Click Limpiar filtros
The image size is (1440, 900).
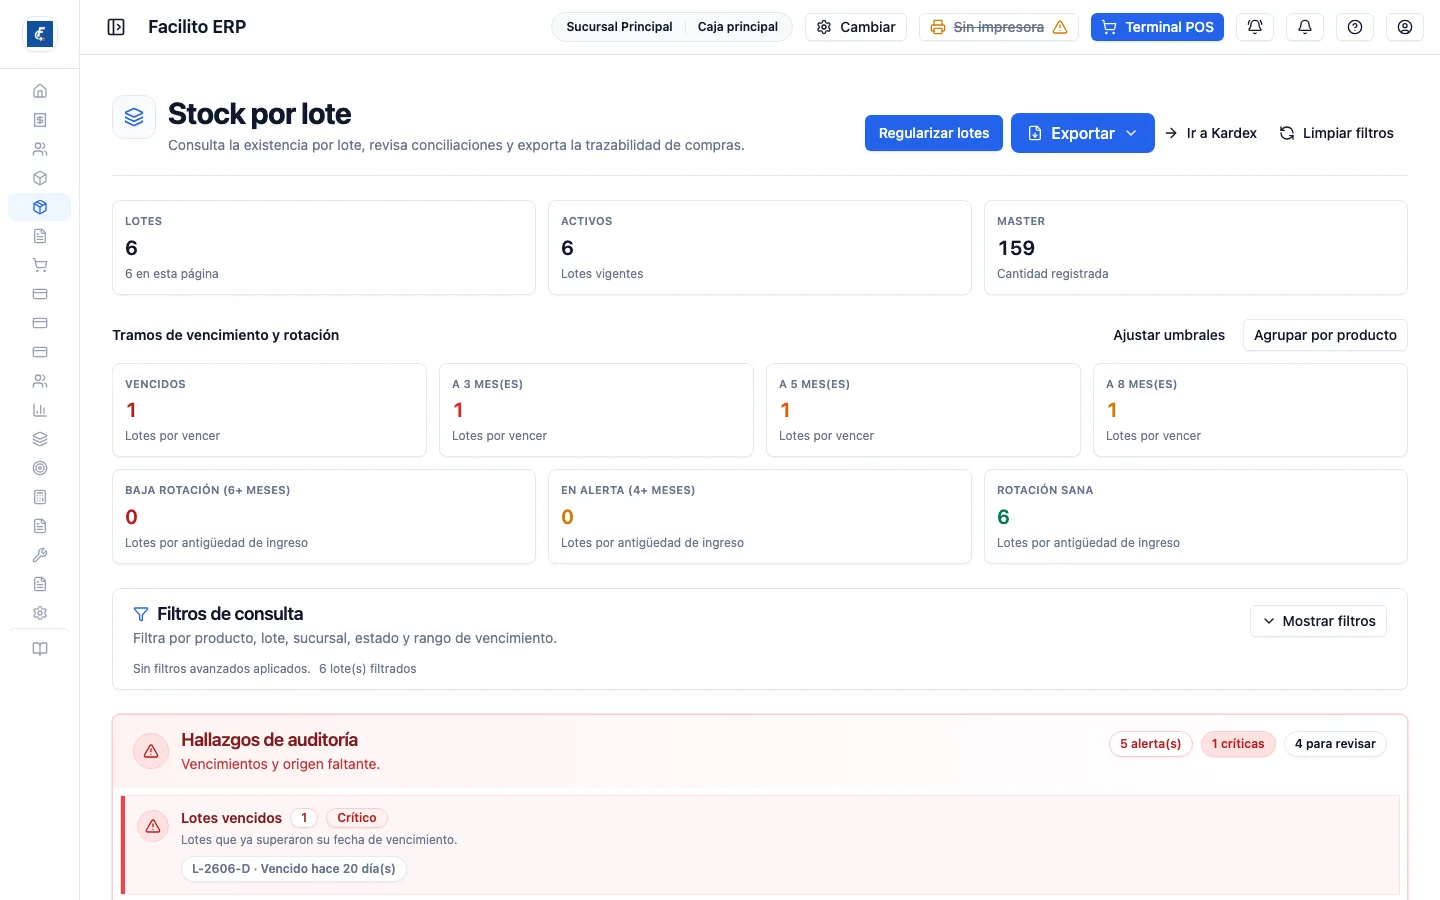(1337, 133)
